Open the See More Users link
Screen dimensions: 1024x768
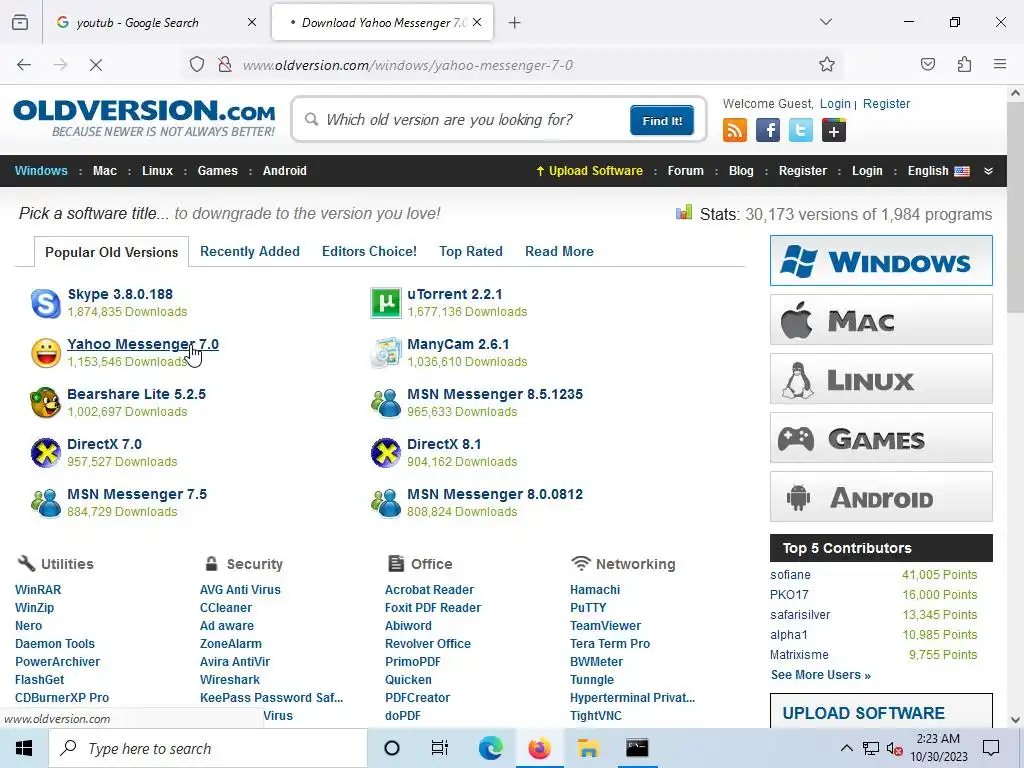pos(820,675)
